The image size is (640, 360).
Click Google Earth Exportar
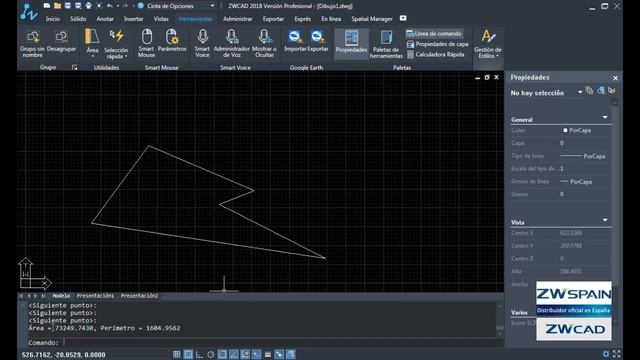[x=318, y=41]
